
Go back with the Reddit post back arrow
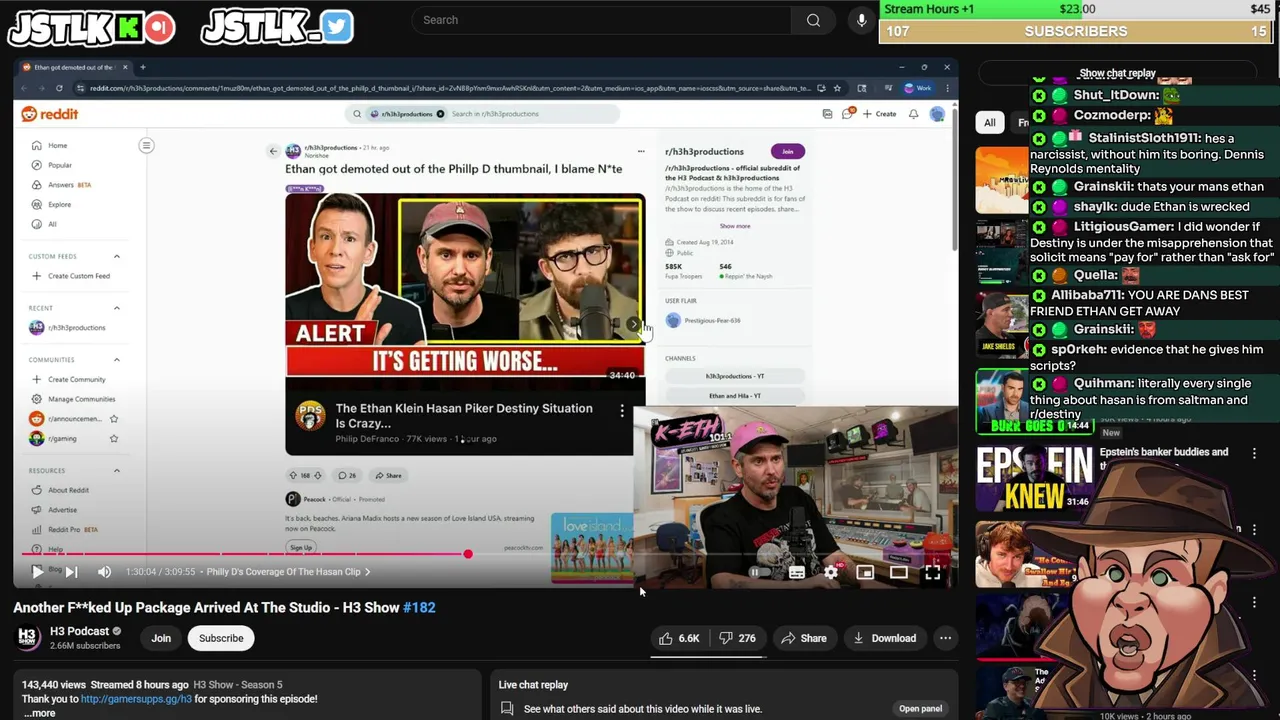tap(273, 151)
